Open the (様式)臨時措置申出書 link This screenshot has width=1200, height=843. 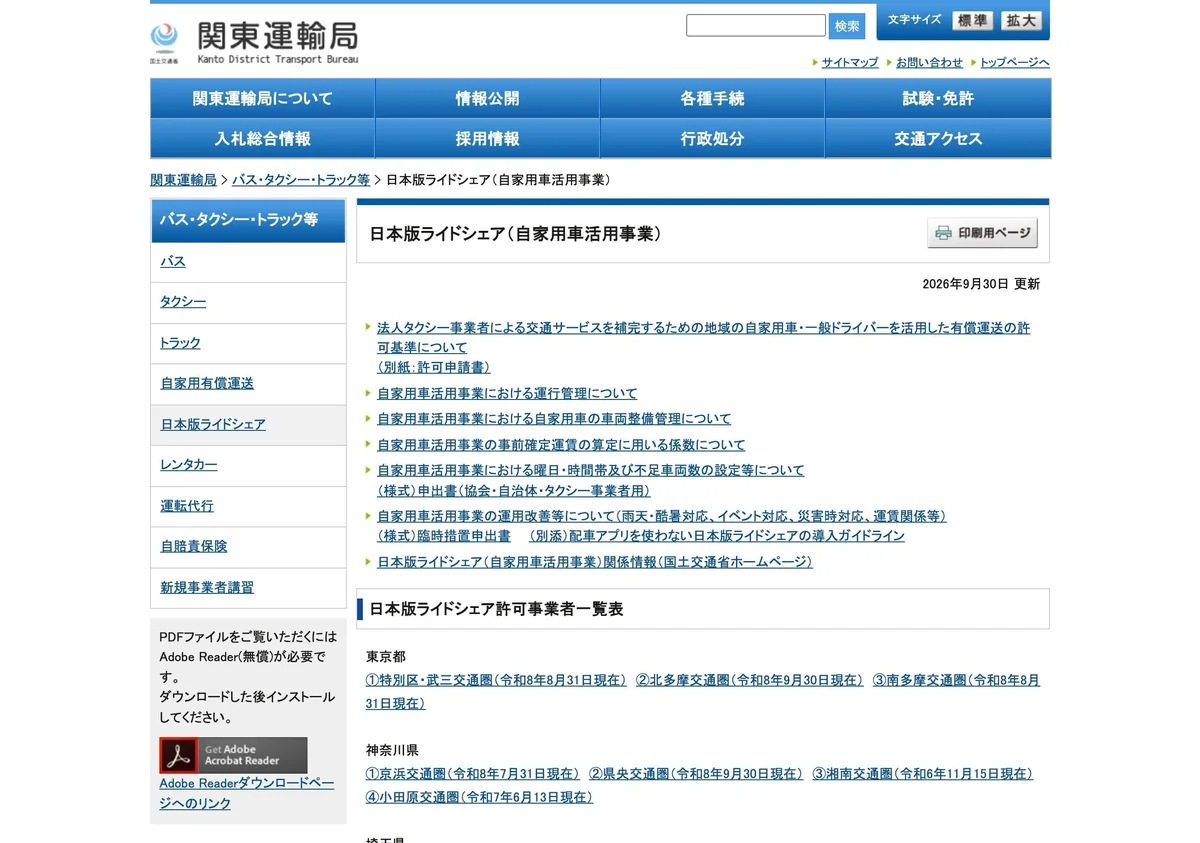pos(444,536)
